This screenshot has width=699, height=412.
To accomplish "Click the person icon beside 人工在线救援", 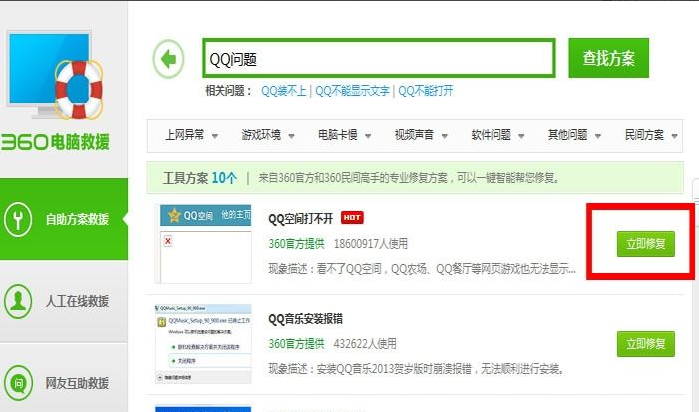I will [x=21, y=300].
